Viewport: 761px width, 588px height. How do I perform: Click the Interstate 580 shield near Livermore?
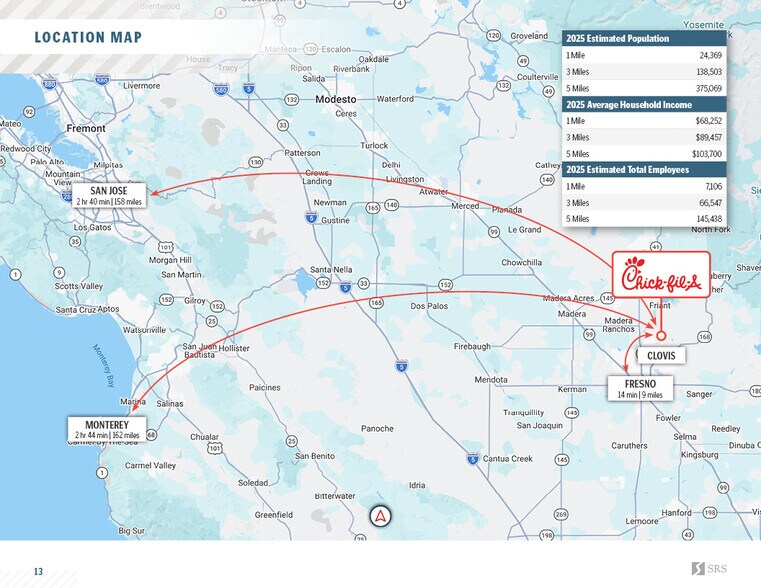click(x=220, y=90)
